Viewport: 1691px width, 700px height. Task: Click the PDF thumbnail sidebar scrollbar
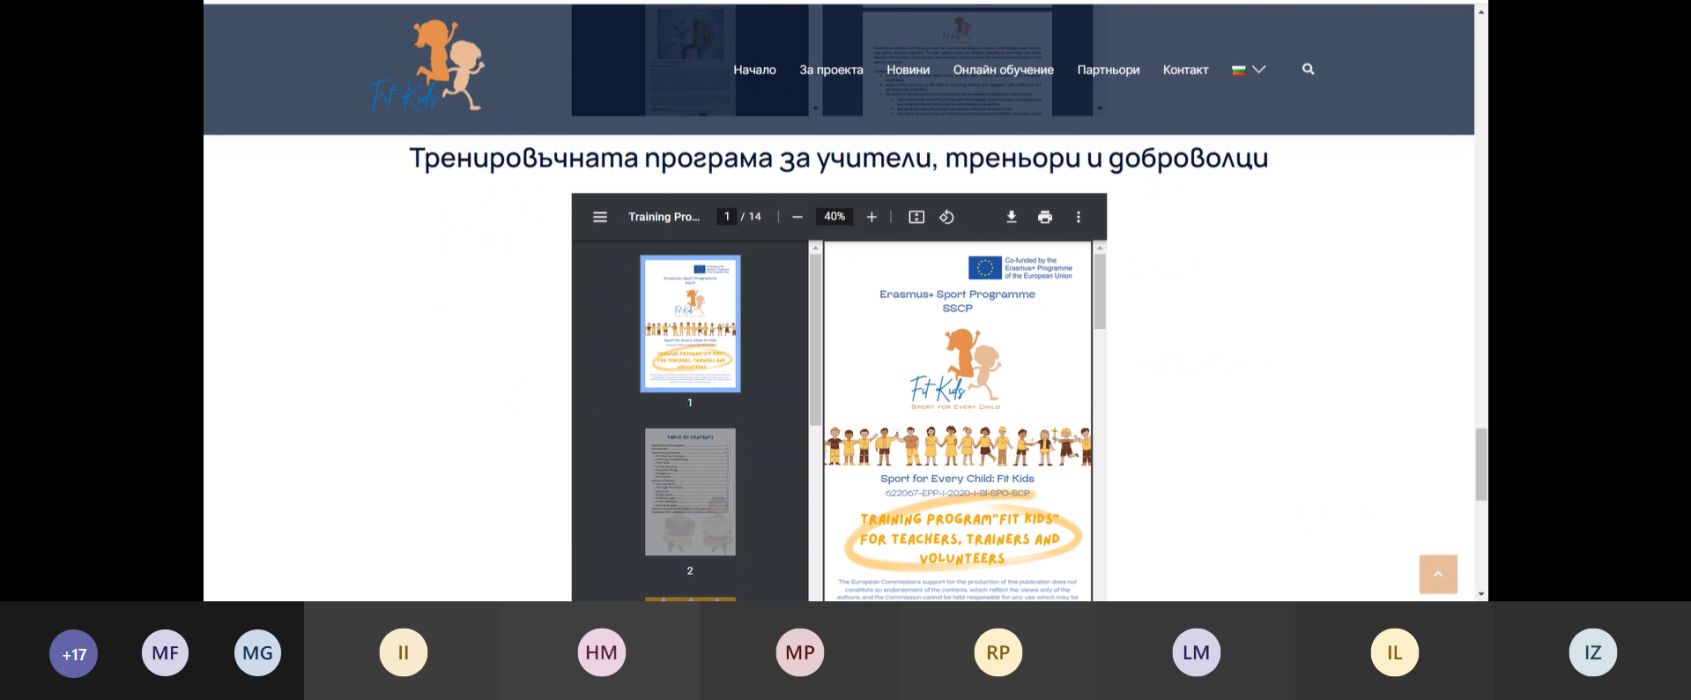tap(815, 340)
